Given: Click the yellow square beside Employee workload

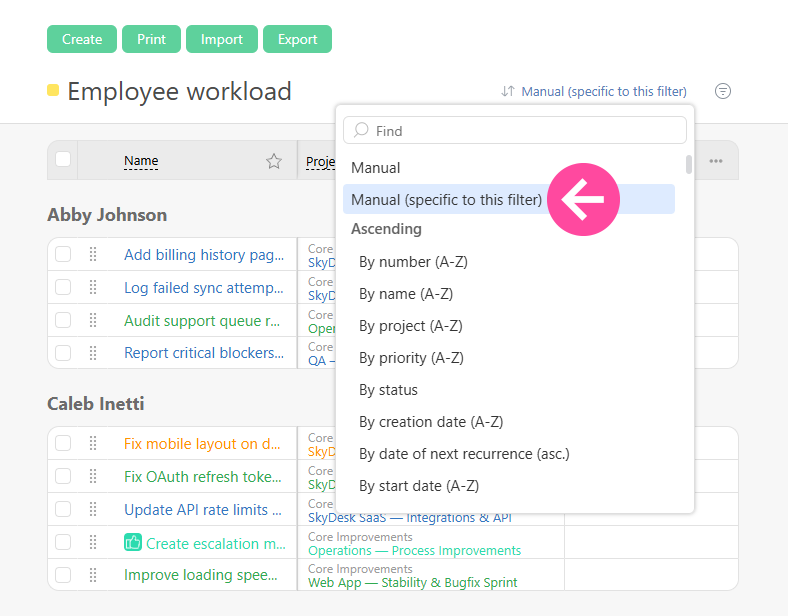Looking at the screenshot, I should click(53, 91).
